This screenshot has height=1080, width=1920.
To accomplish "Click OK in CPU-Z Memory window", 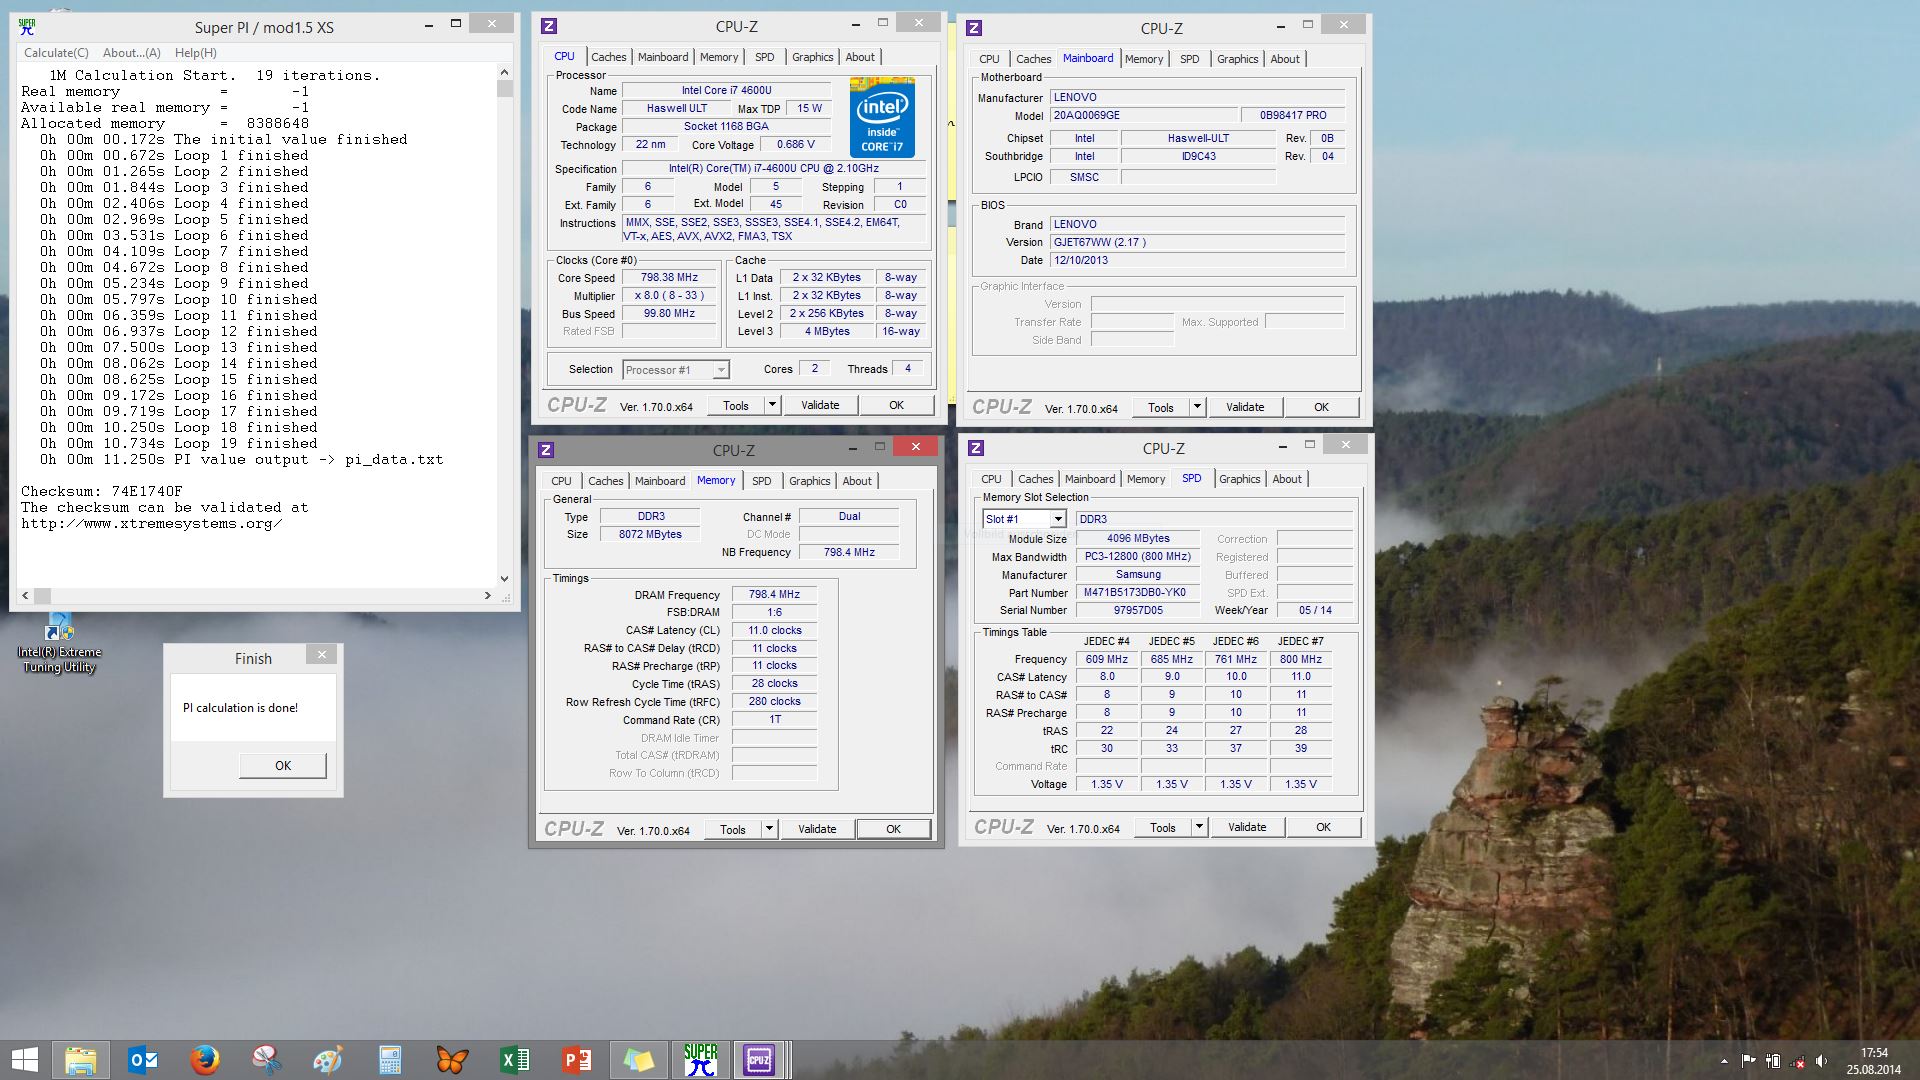I will point(893,829).
